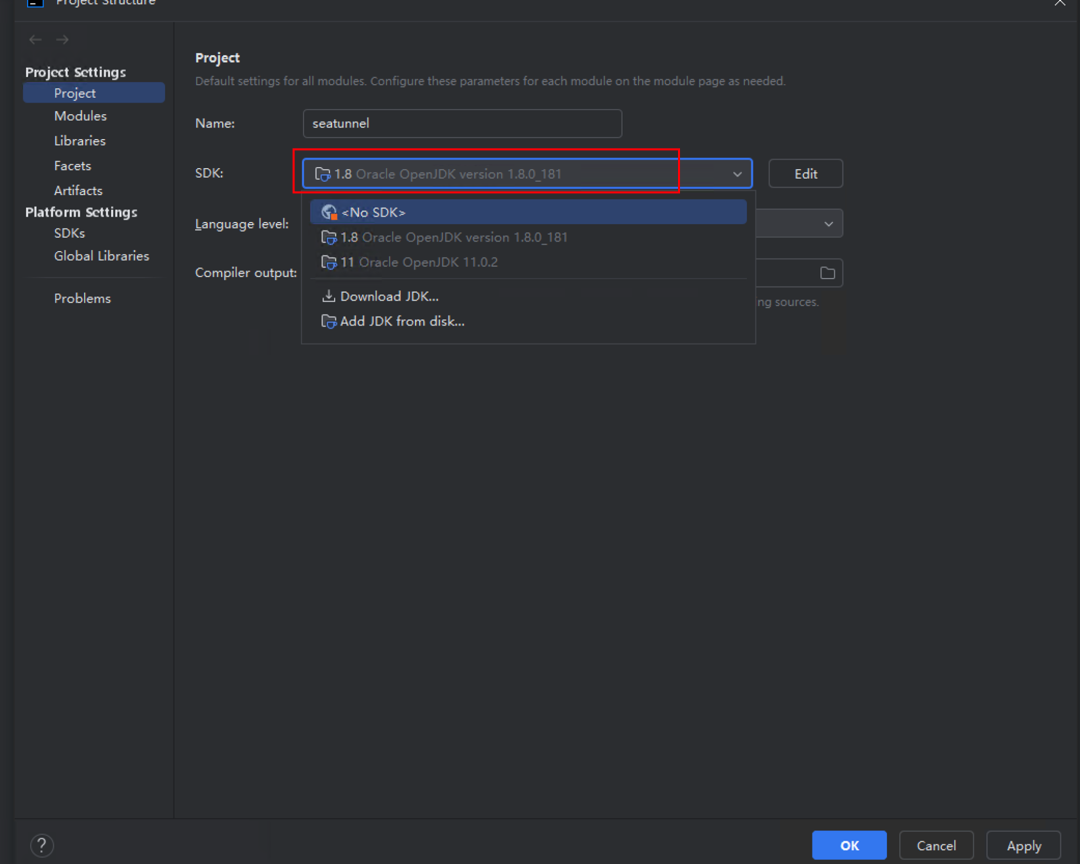
Task: Choose 11 Oracle OpenJDK 11.0.2 option
Action: tap(528, 262)
